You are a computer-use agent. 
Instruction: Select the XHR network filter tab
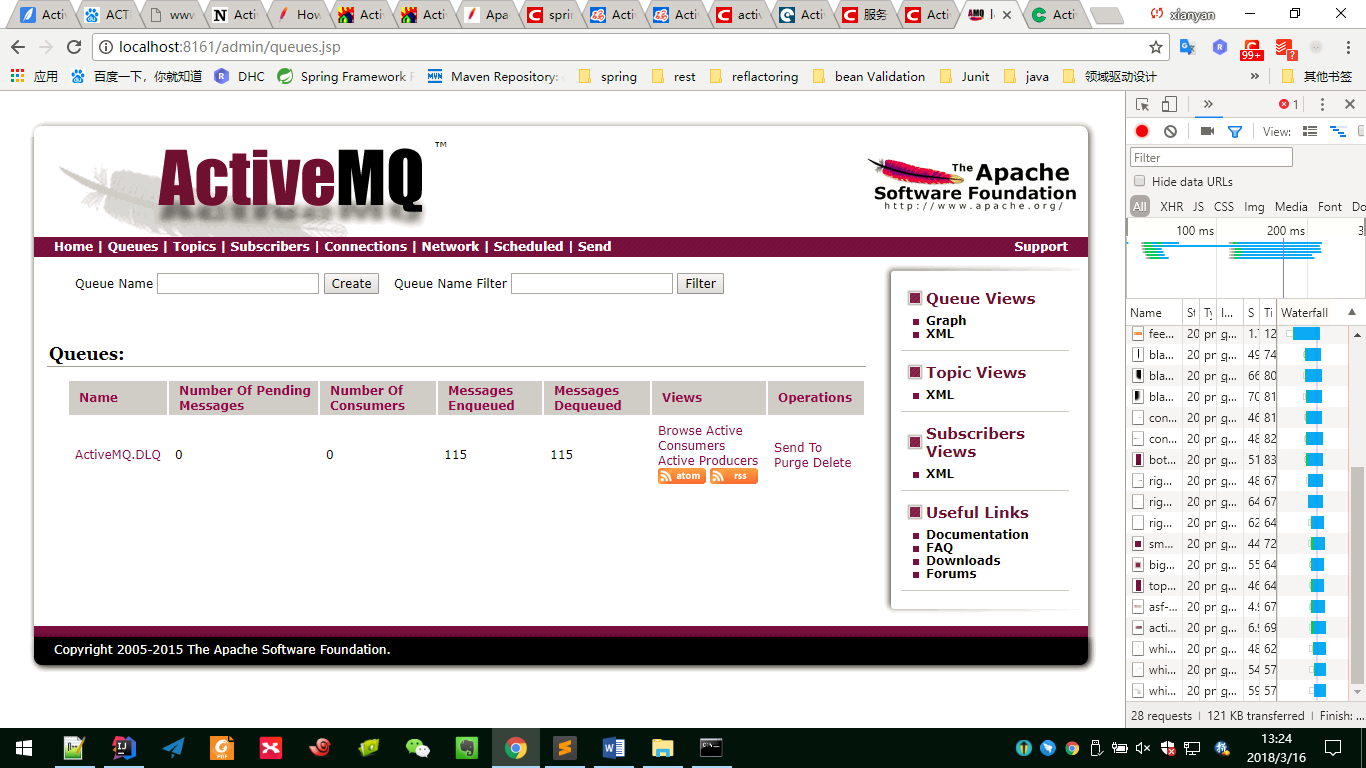(1171, 206)
